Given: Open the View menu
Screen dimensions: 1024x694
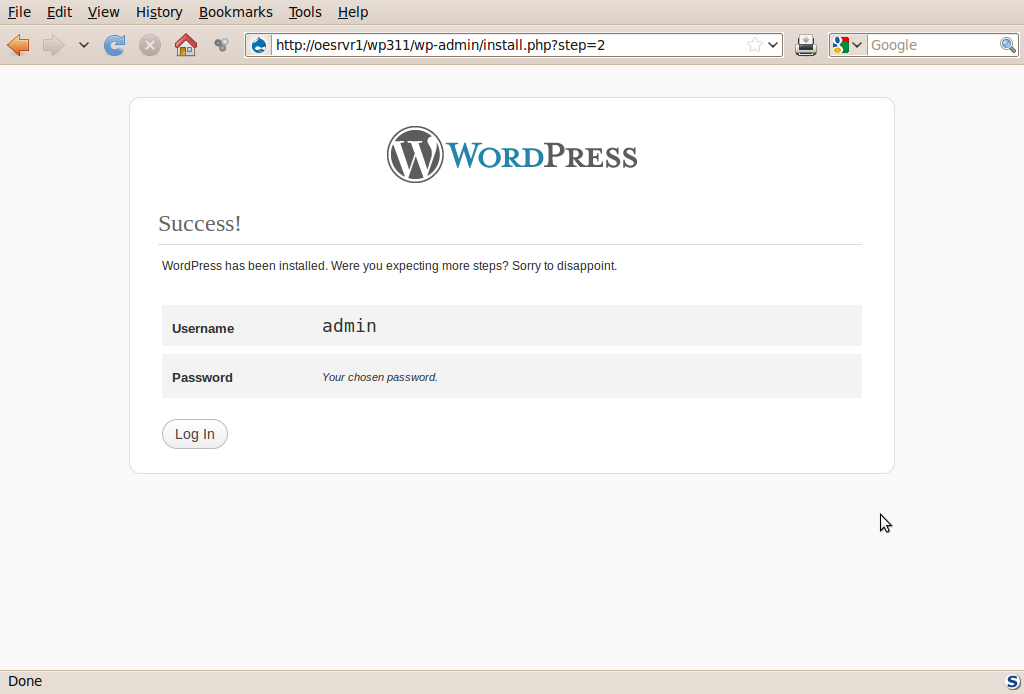Looking at the screenshot, I should pos(103,12).
